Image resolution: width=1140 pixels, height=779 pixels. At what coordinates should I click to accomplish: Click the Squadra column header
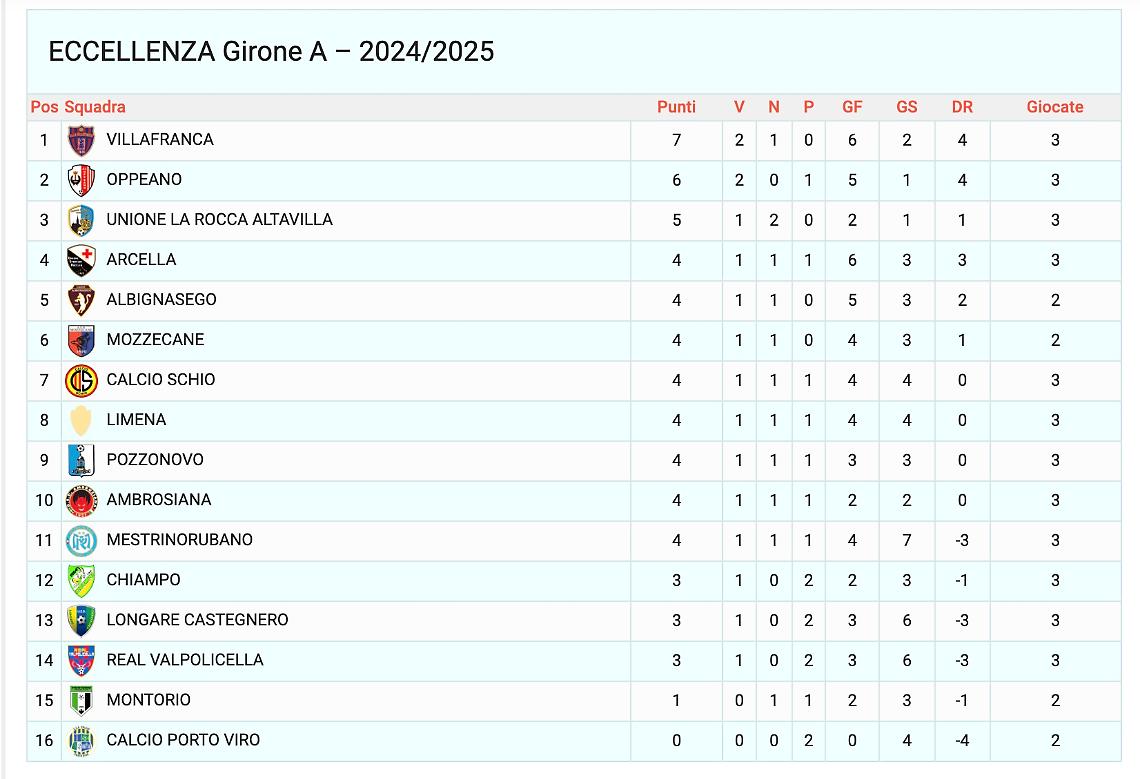point(95,107)
